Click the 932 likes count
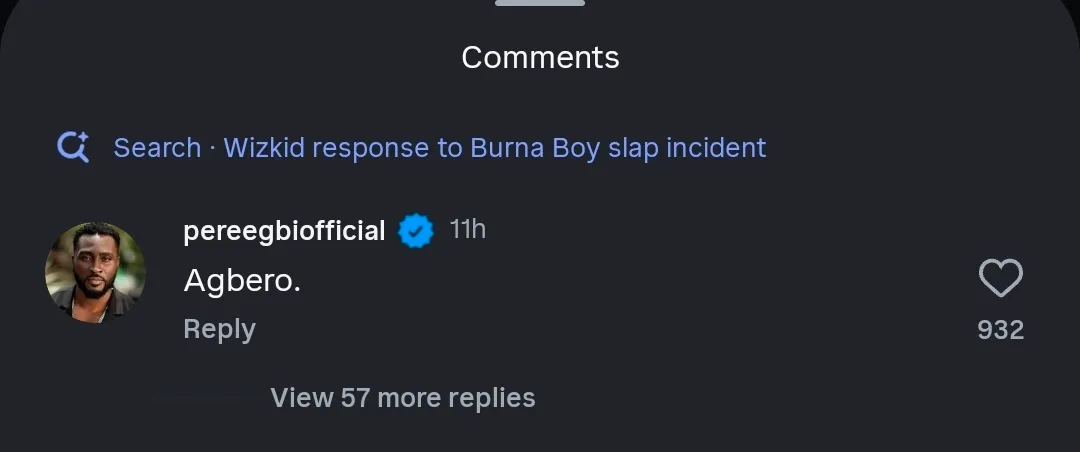The width and height of the screenshot is (1080, 452). point(1000,330)
